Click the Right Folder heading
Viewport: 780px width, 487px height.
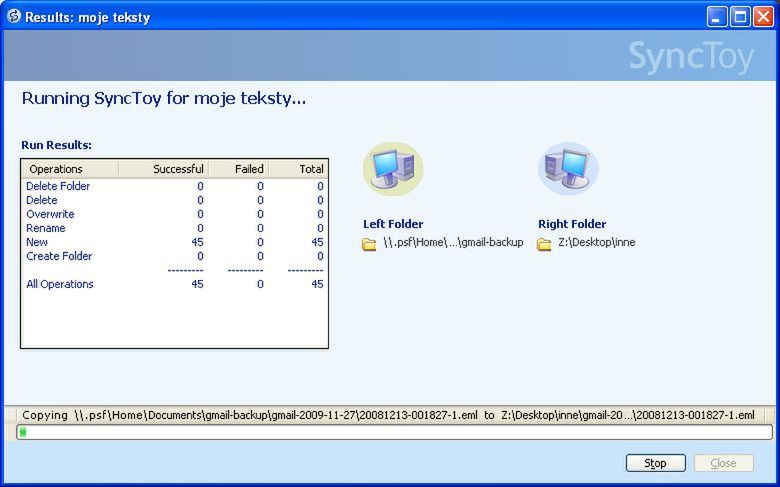point(572,224)
